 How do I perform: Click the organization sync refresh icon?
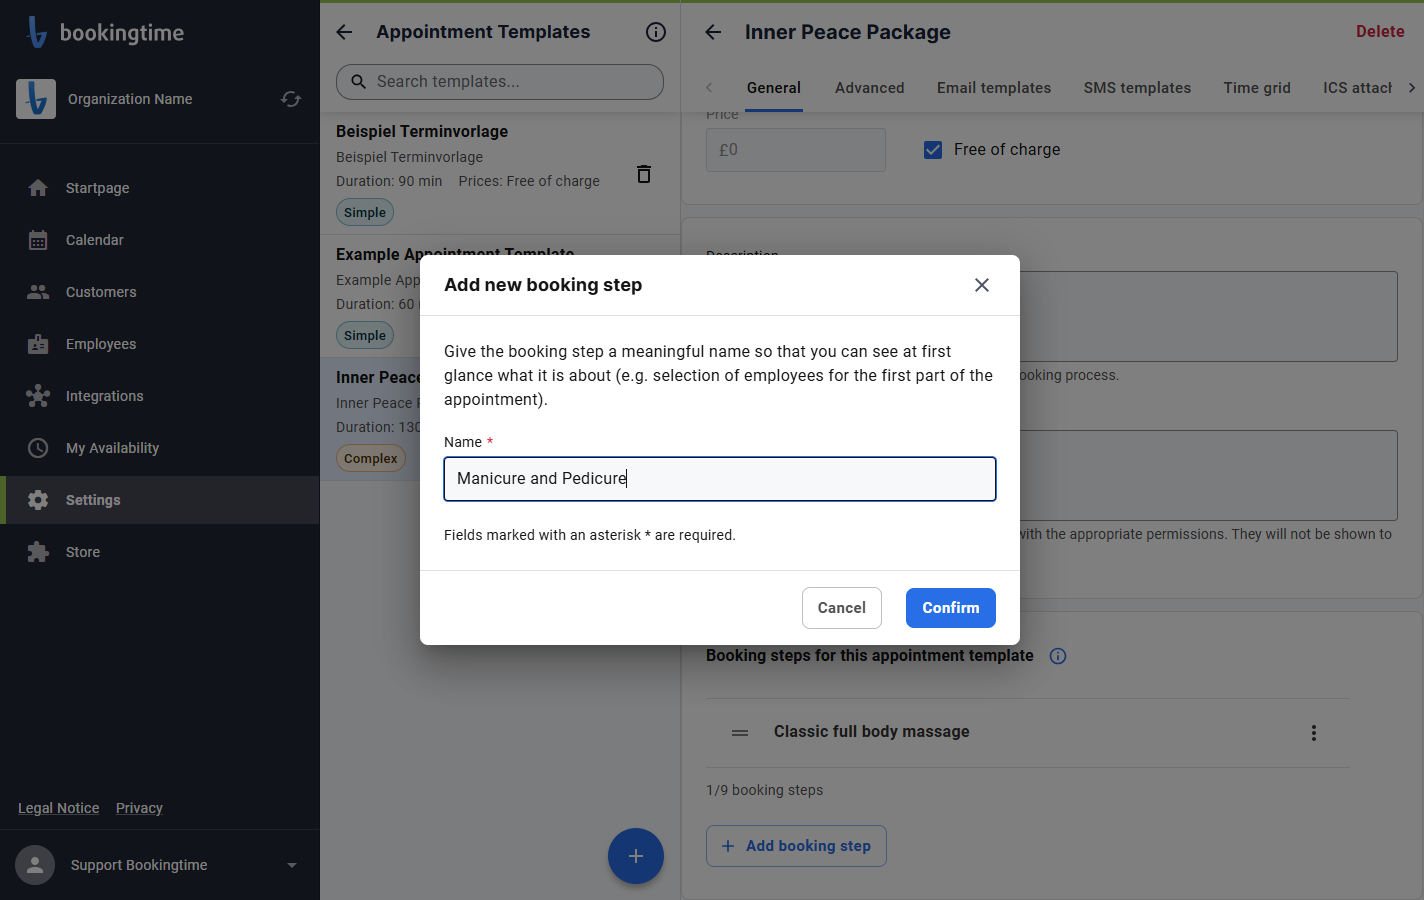(x=291, y=99)
